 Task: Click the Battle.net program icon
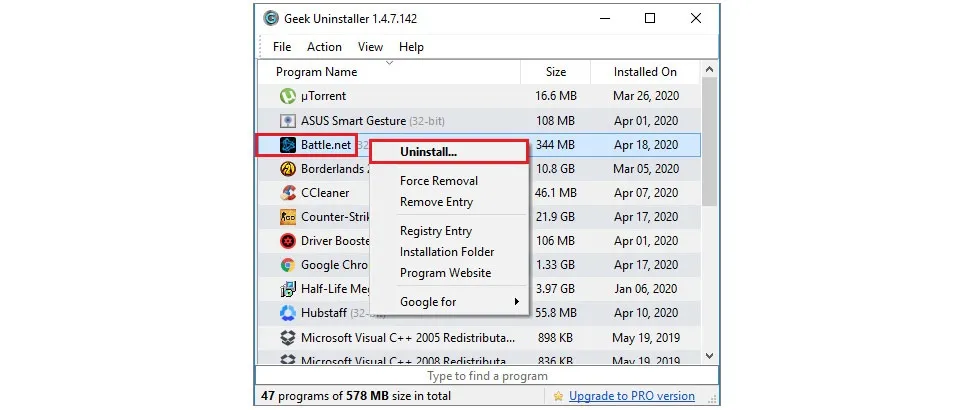287,145
